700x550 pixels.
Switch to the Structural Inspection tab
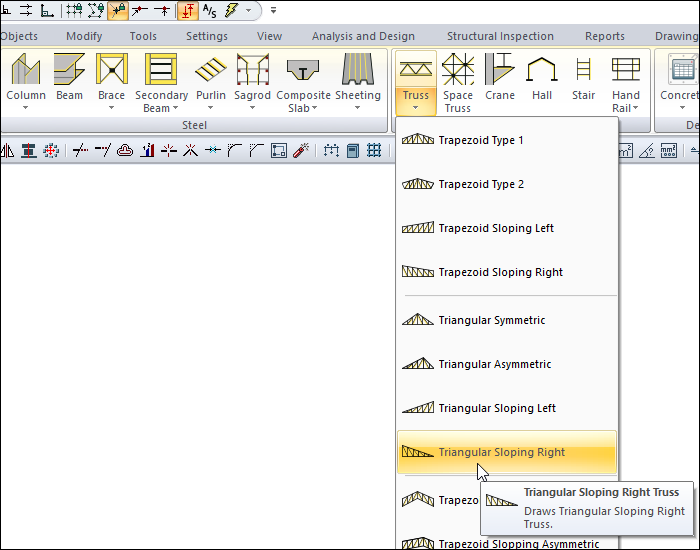pyautogui.click(x=500, y=36)
